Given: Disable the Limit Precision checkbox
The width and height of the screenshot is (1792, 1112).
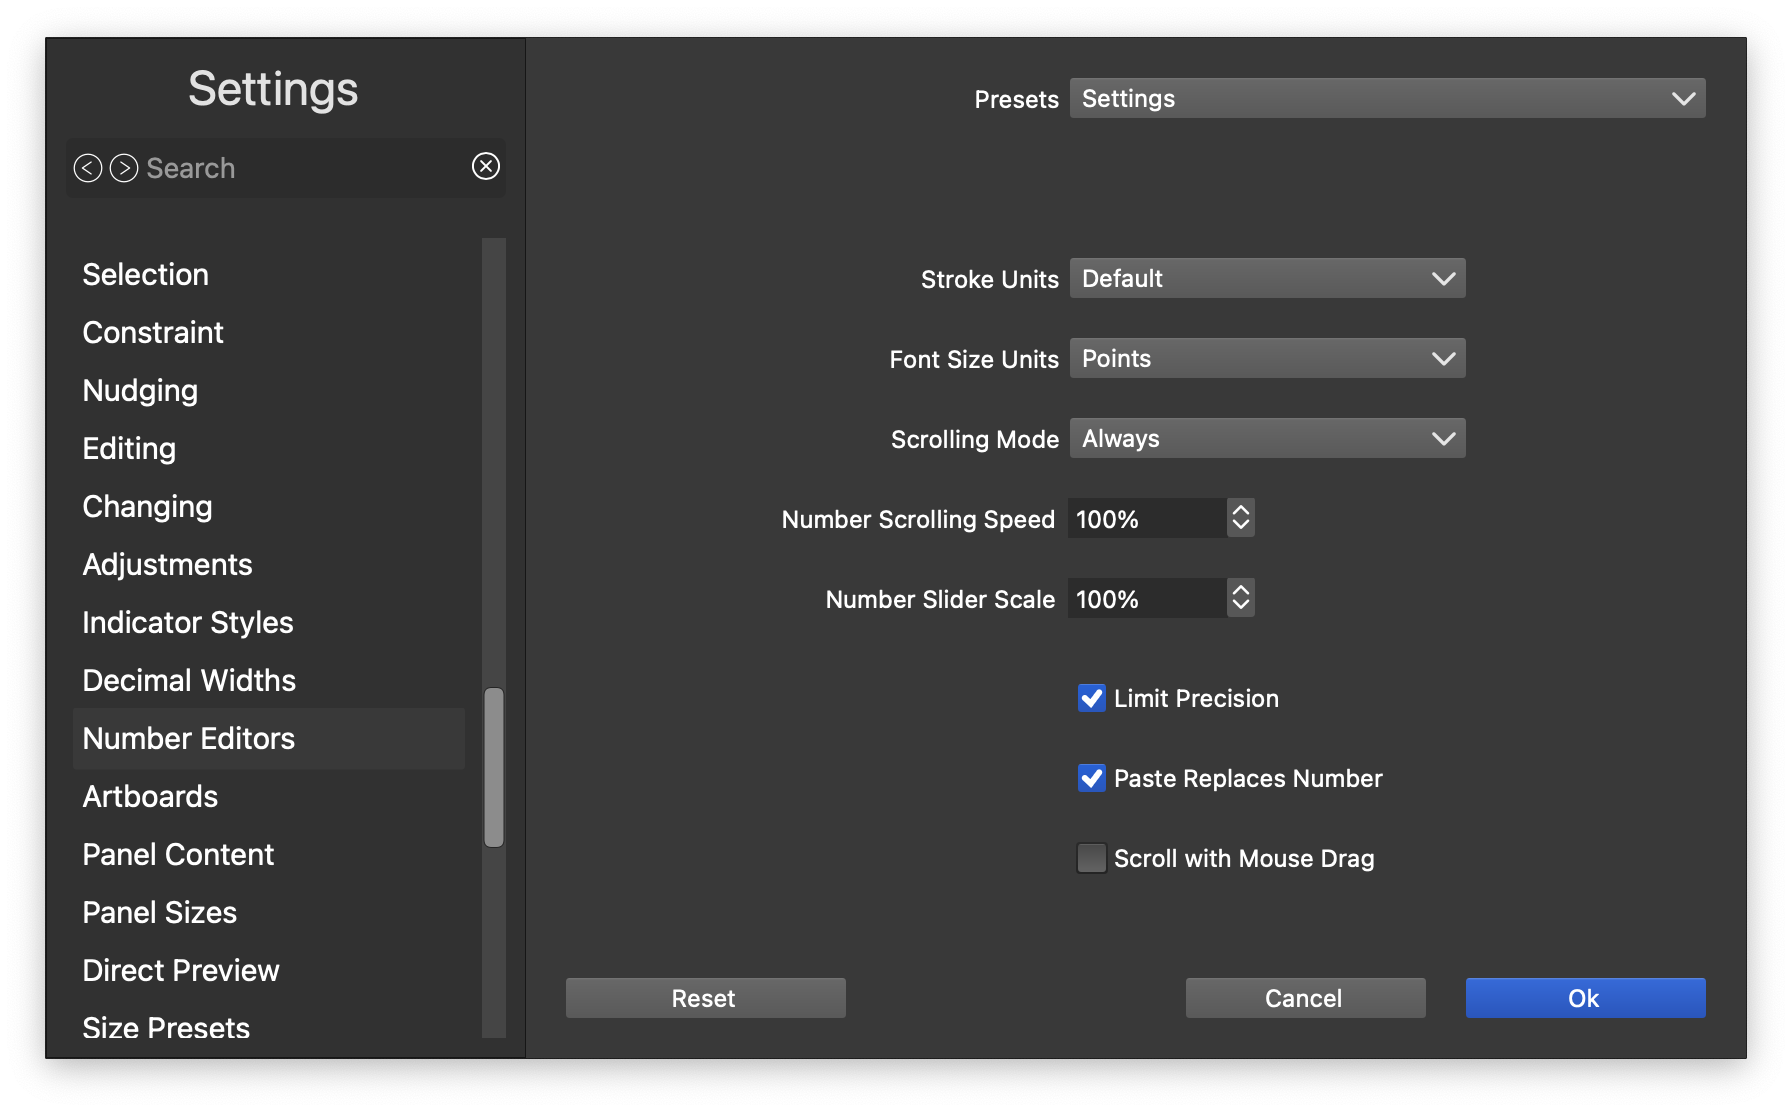Looking at the screenshot, I should coord(1091,698).
